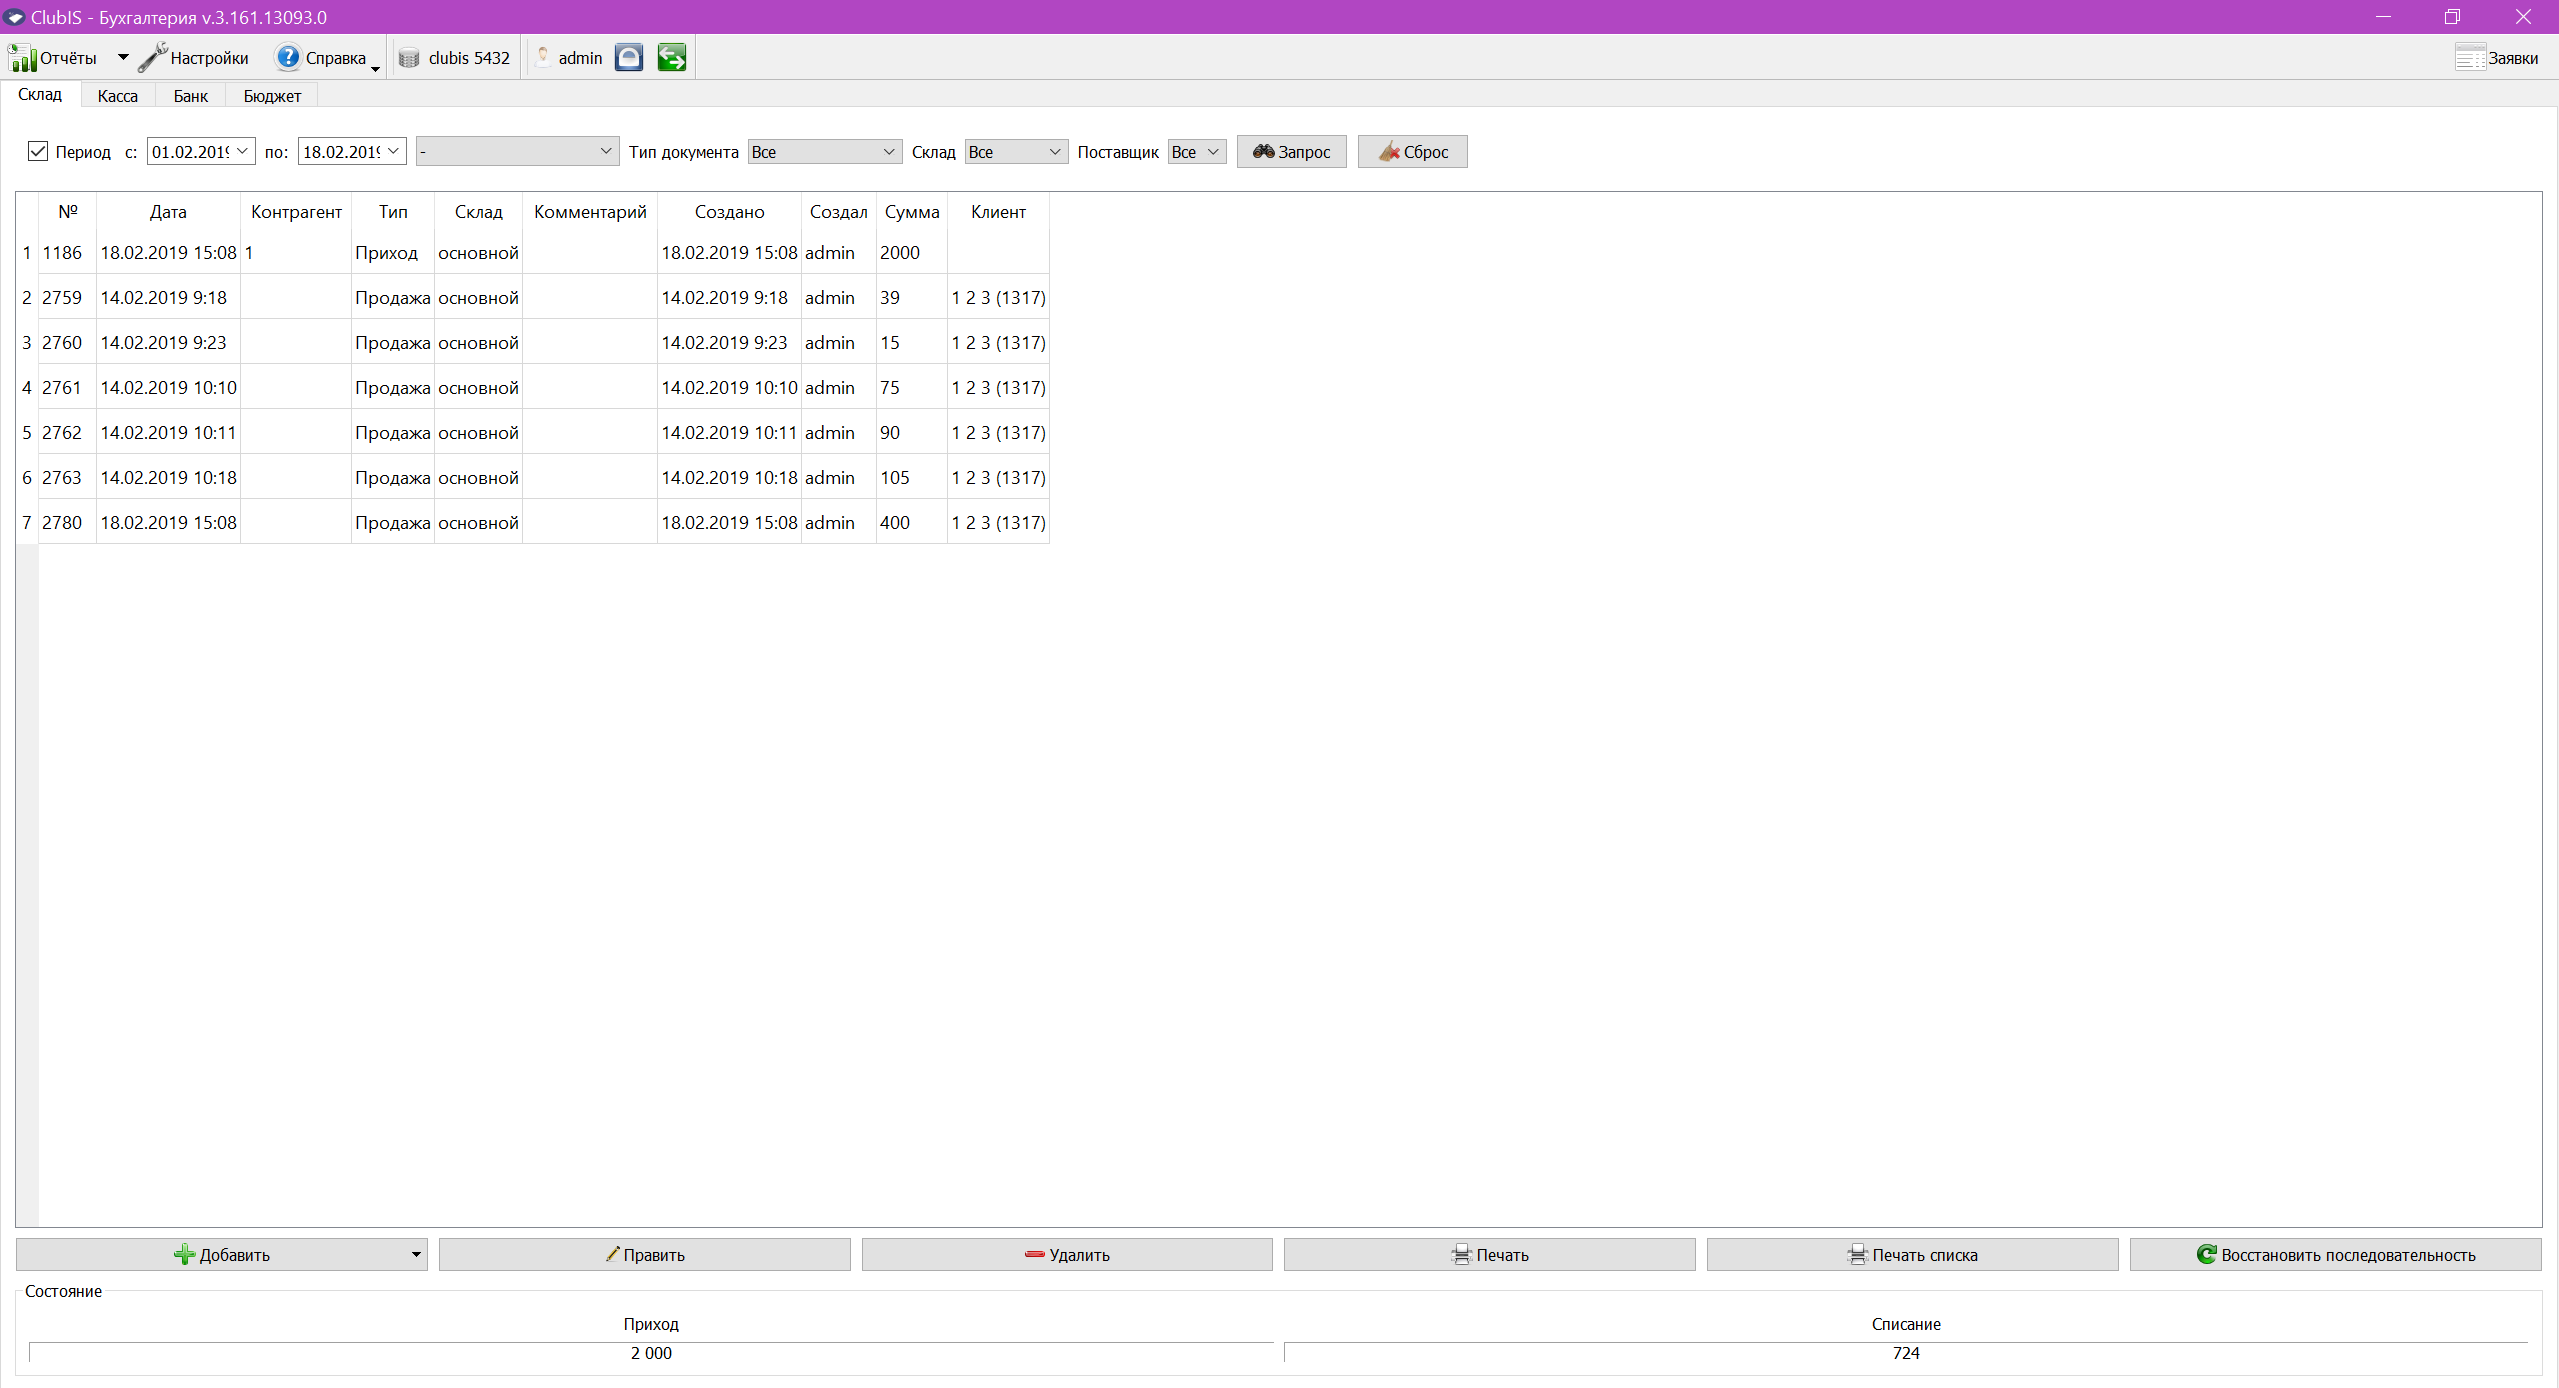Click the Создал column header
This screenshot has height=1388, width=2559.
tap(838, 211)
